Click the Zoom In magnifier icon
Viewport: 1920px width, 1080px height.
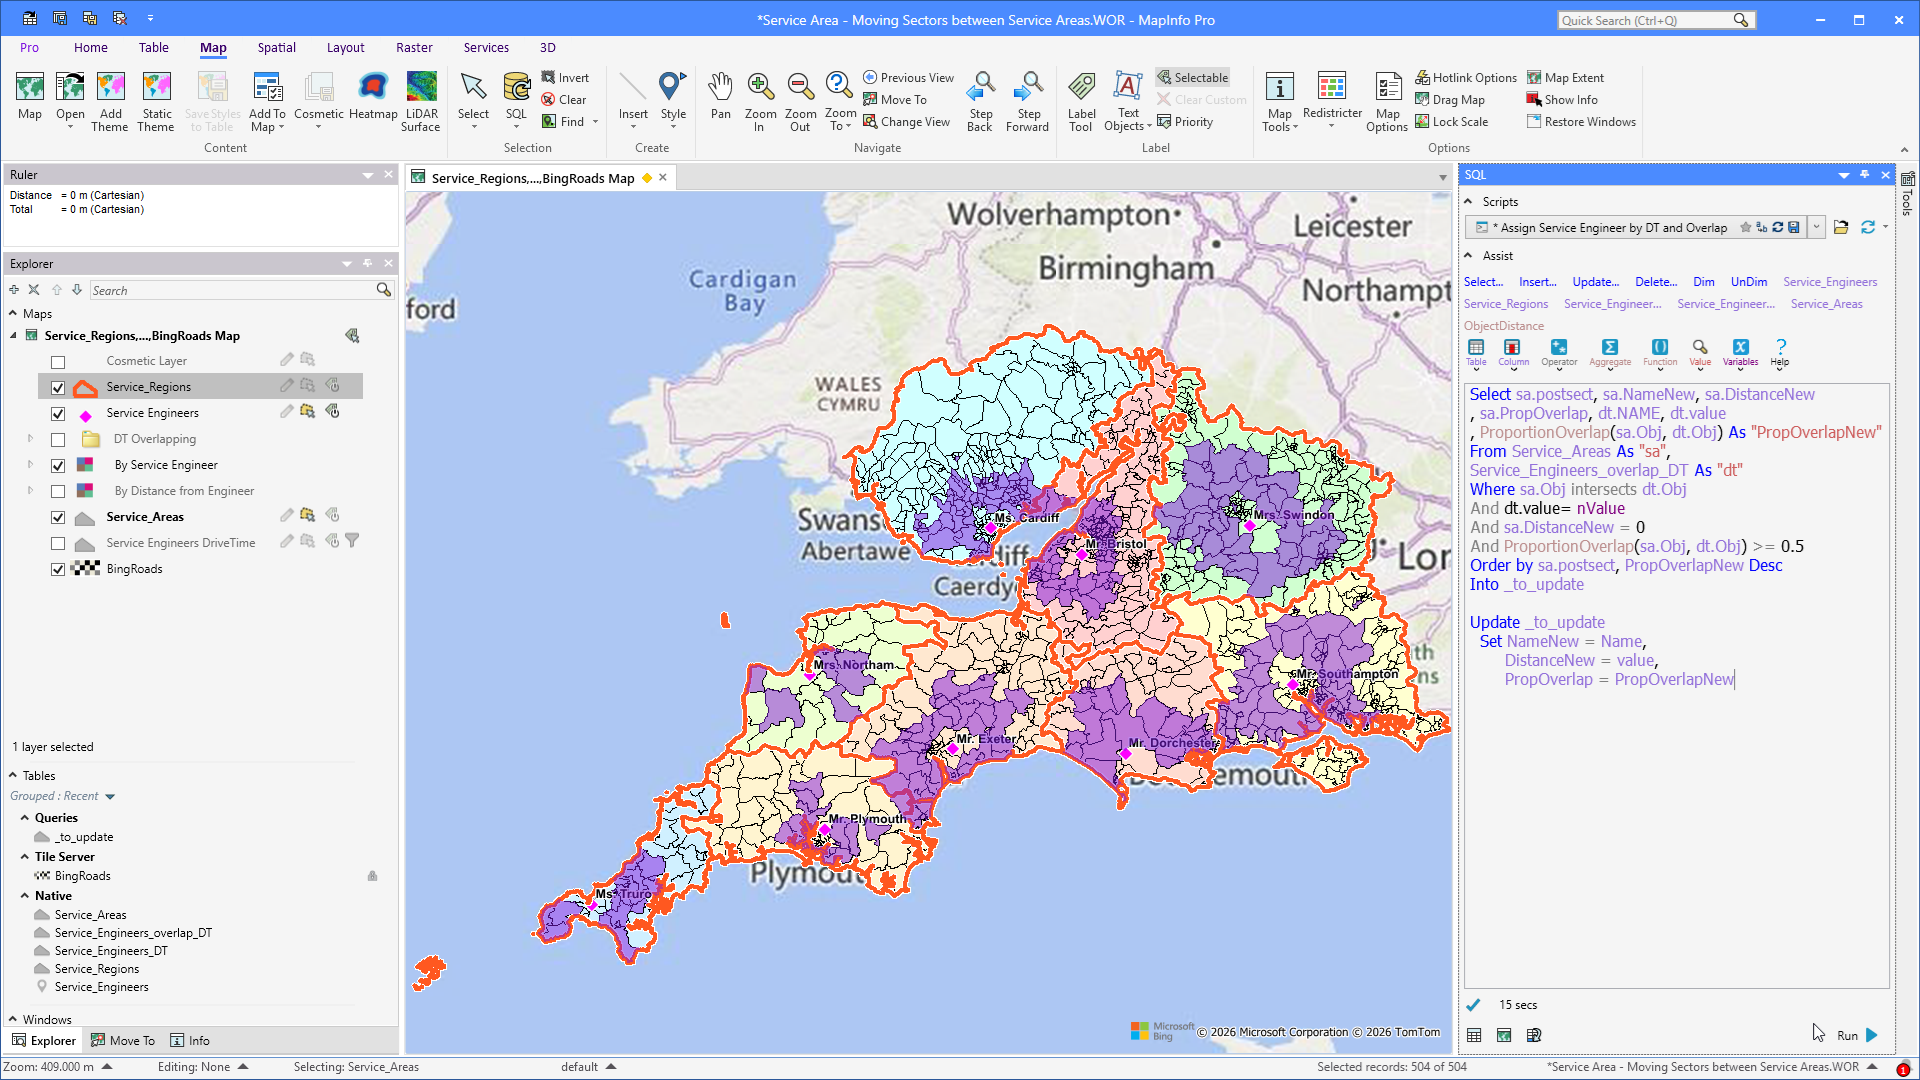pyautogui.click(x=760, y=88)
